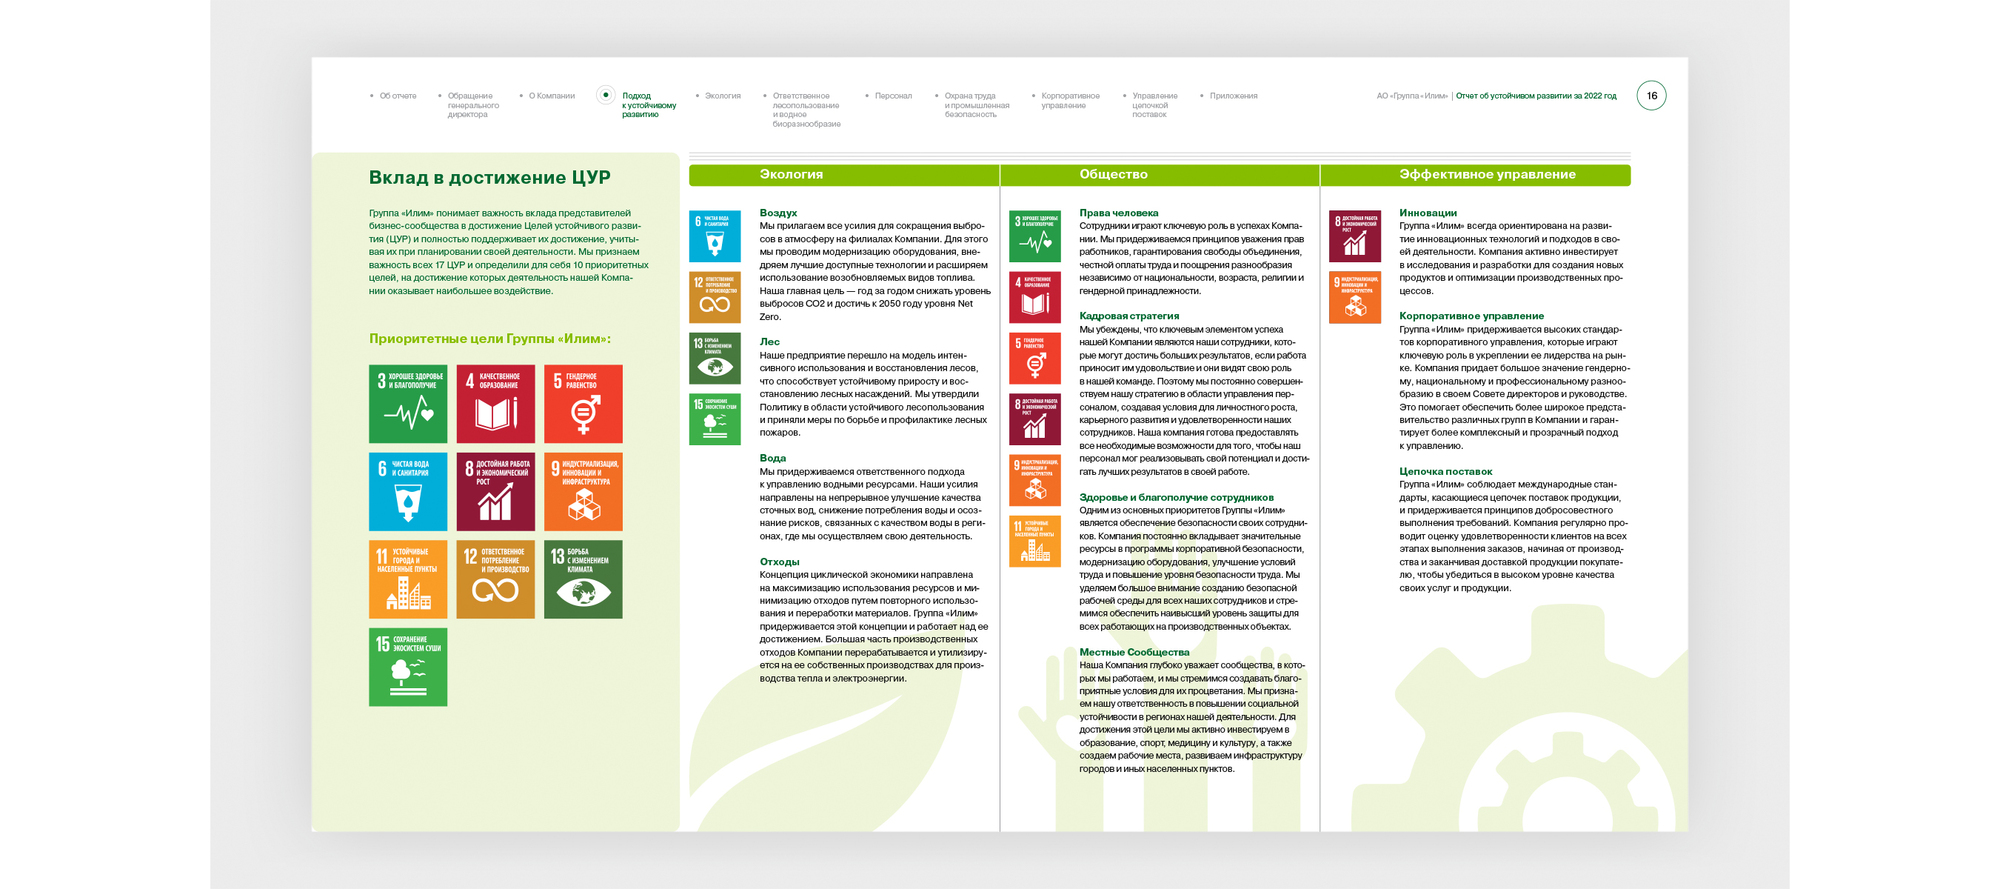Click SDG 9 icon in Эффективное управление column
Image resolution: width=2000 pixels, height=889 pixels.
coord(1355,297)
